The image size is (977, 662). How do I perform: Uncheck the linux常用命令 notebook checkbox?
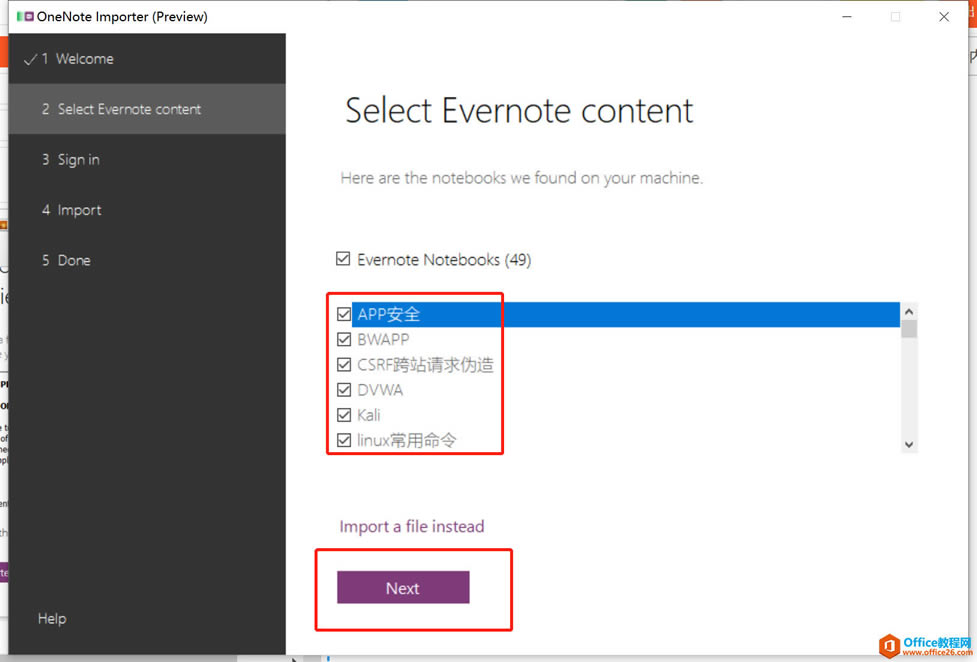344,440
